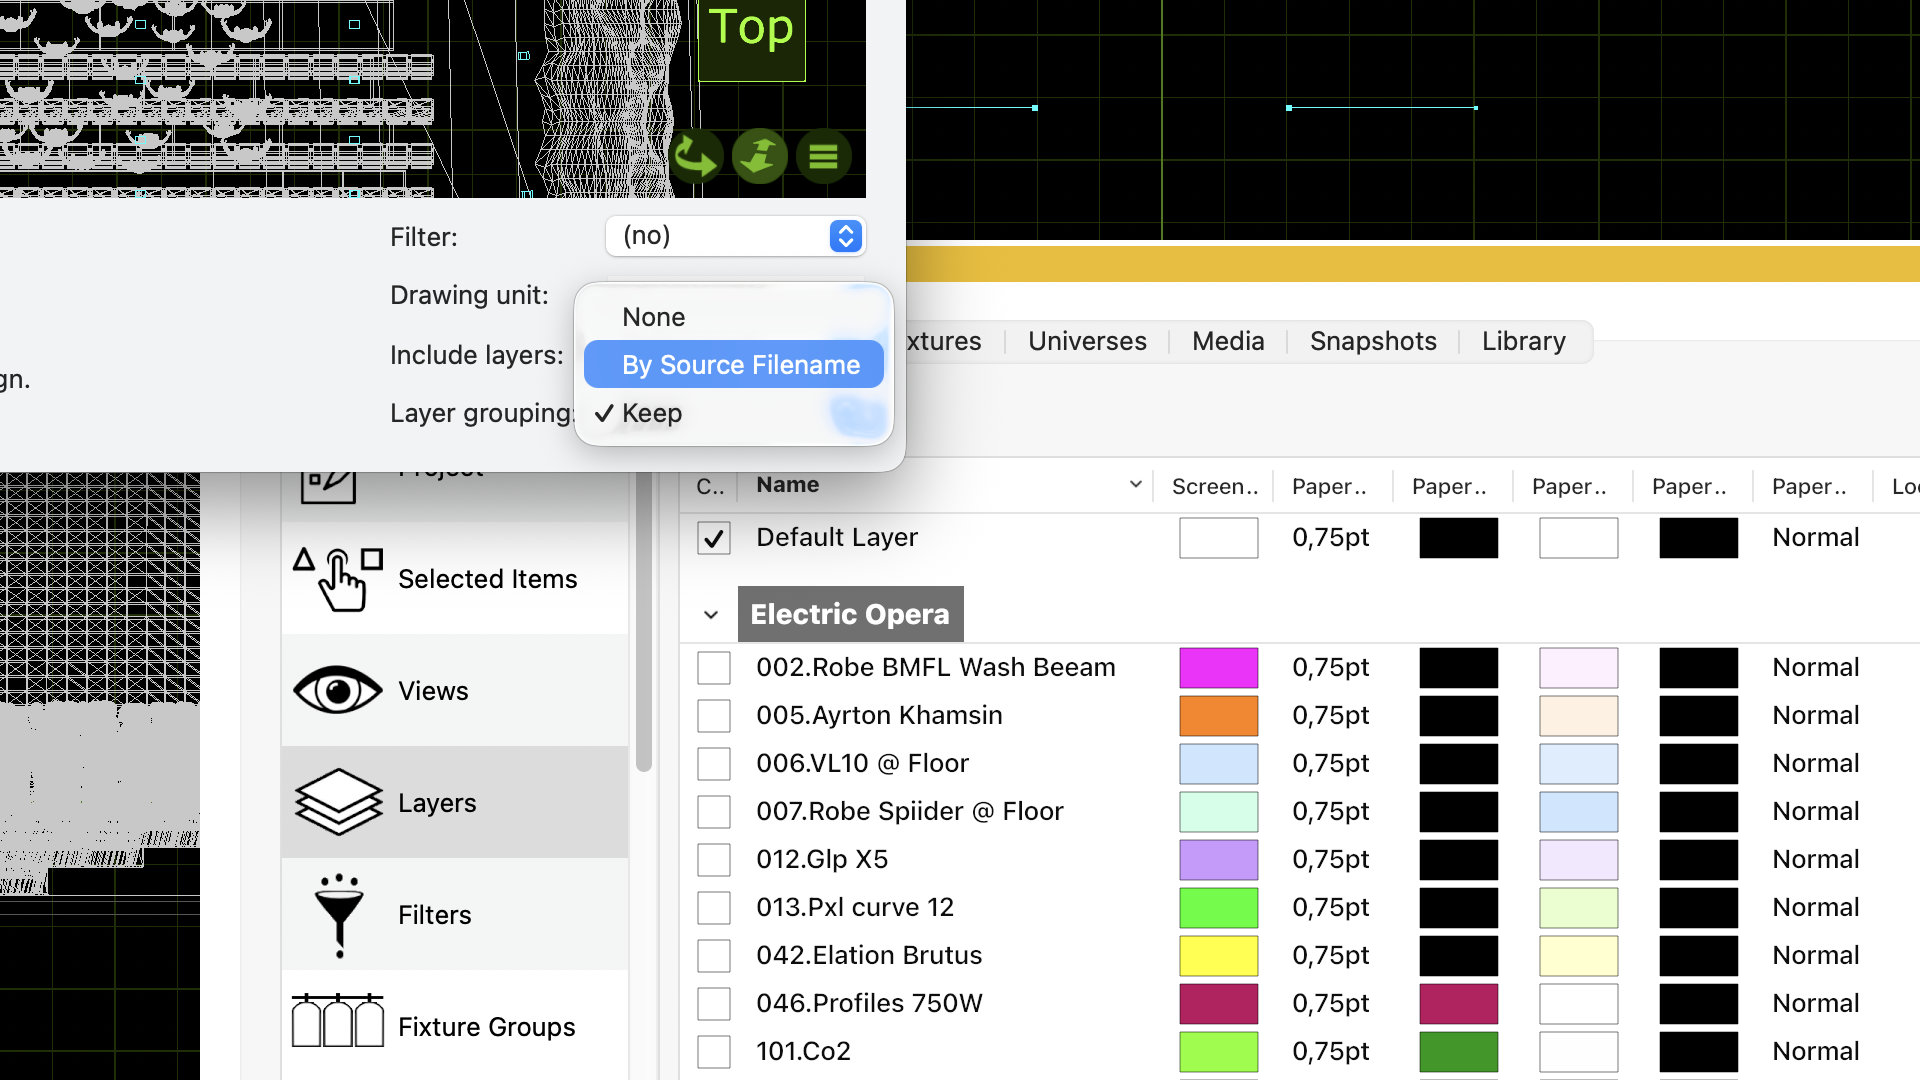This screenshot has height=1080, width=1920.
Task: Open the Filters funnel icon
Action: coord(338,914)
